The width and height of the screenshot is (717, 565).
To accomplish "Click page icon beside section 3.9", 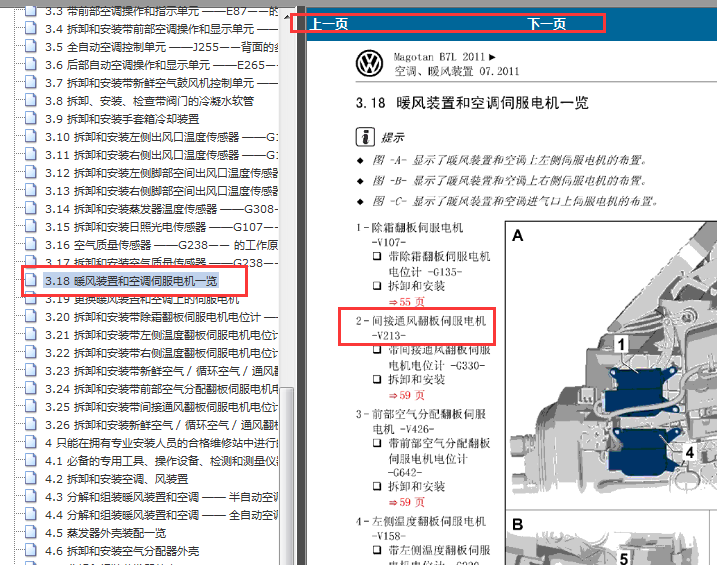I will tap(31, 118).
